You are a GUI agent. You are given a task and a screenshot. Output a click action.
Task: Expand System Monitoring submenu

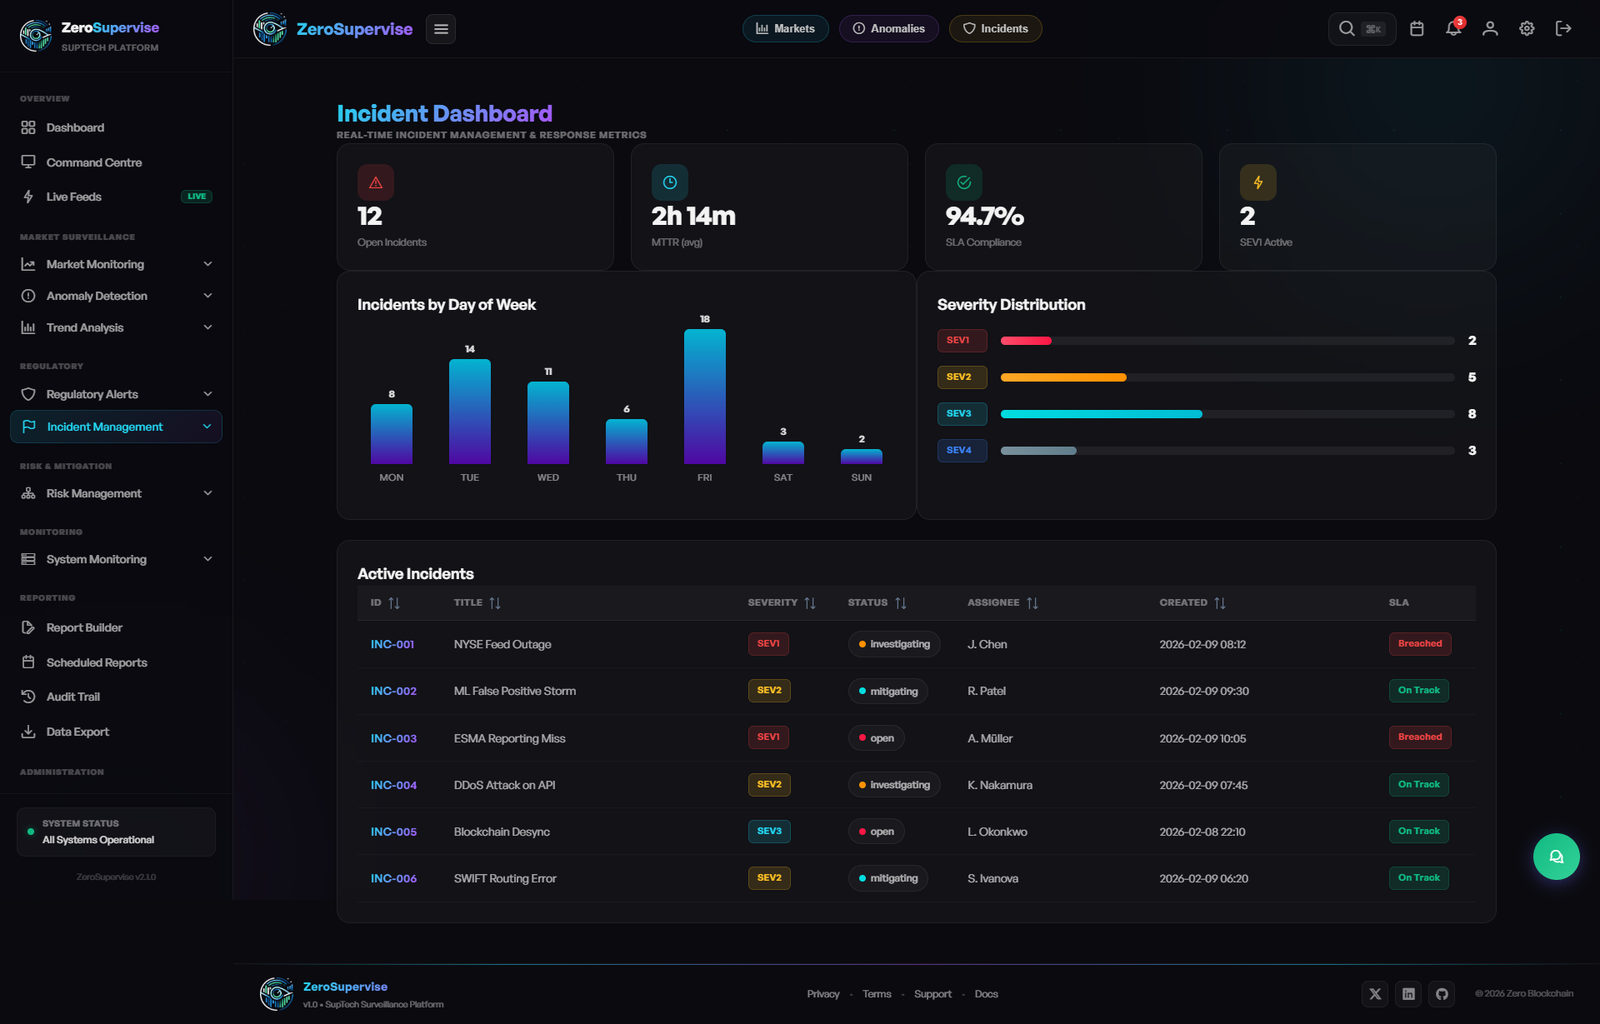(x=208, y=559)
